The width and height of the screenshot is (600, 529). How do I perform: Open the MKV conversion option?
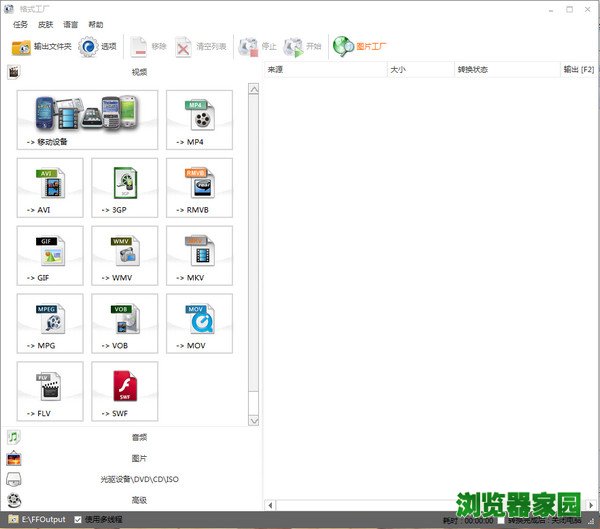click(x=199, y=255)
